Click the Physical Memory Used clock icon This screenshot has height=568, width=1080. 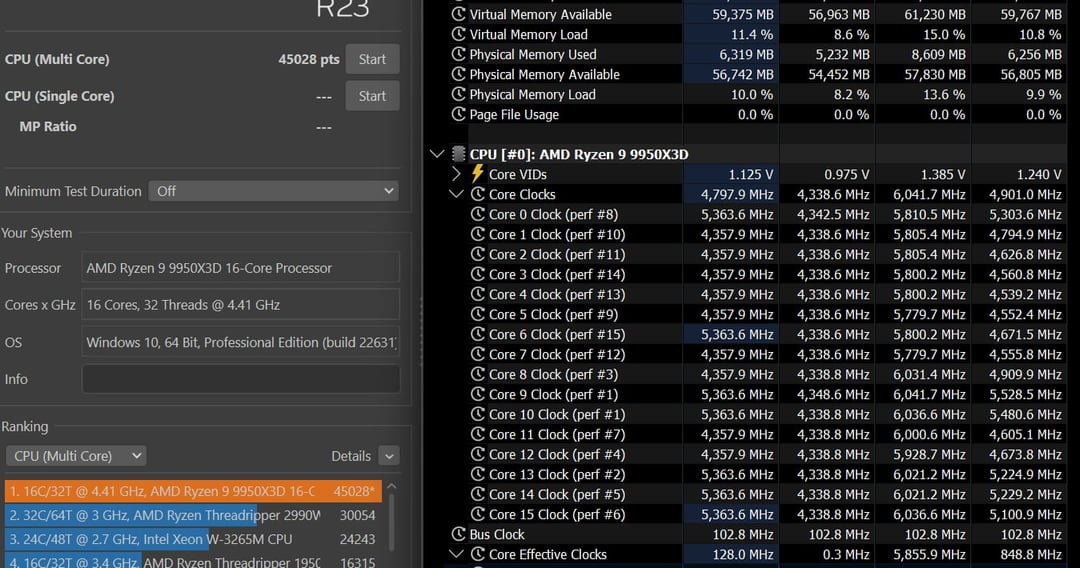click(x=458, y=54)
